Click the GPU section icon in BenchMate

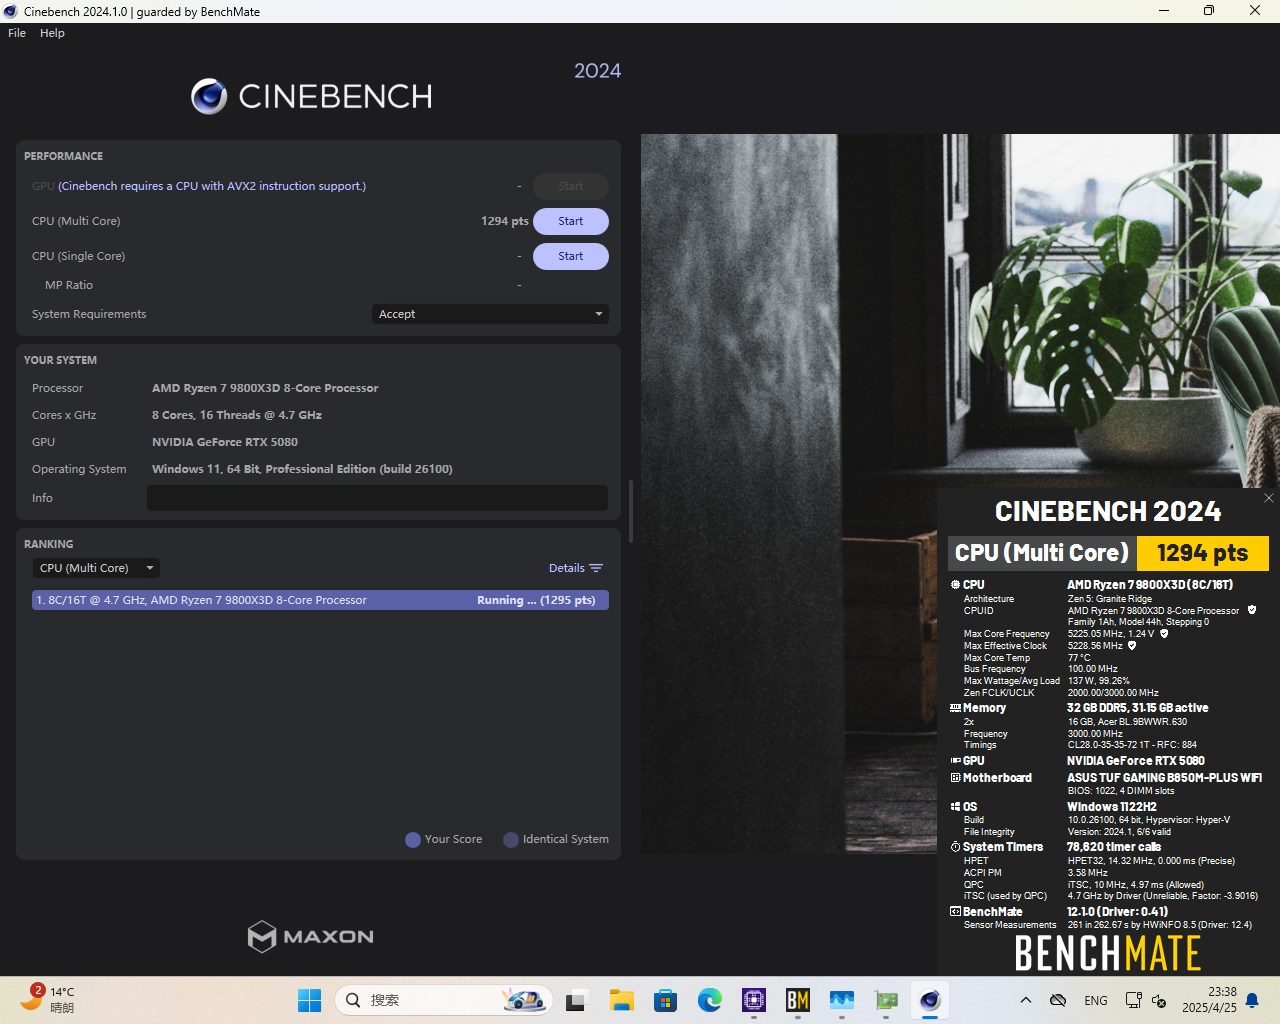955,761
